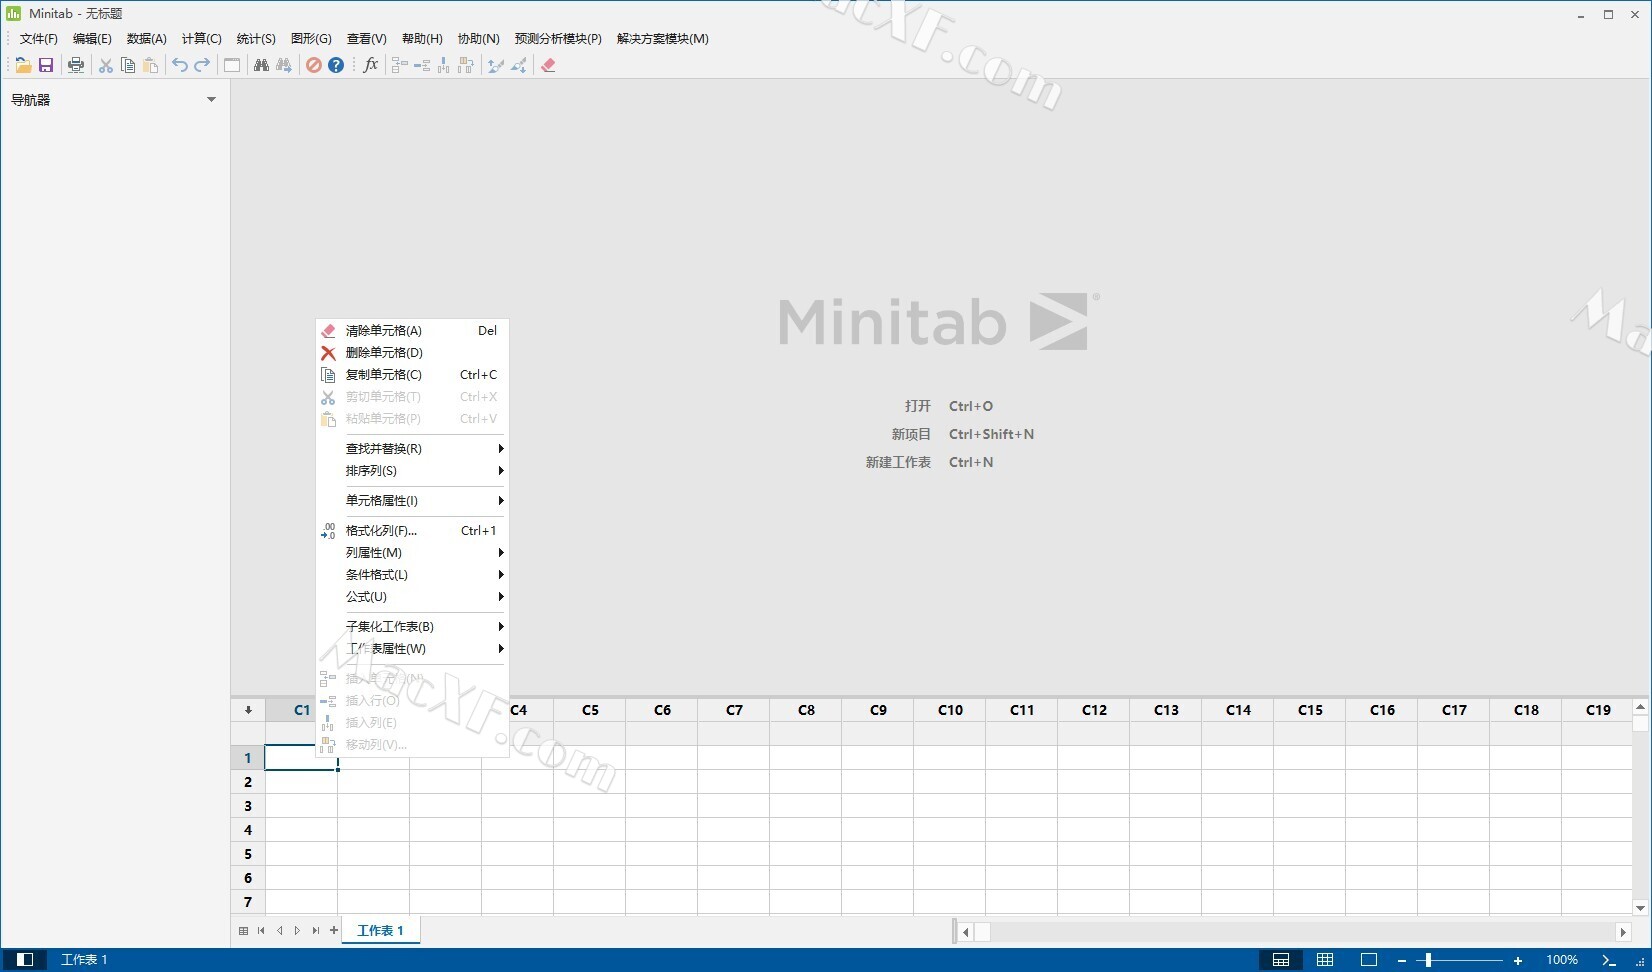Choose 复制单元格(C) from context menu
Viewport: 1652px width, 972px height.
coord(413,375)
